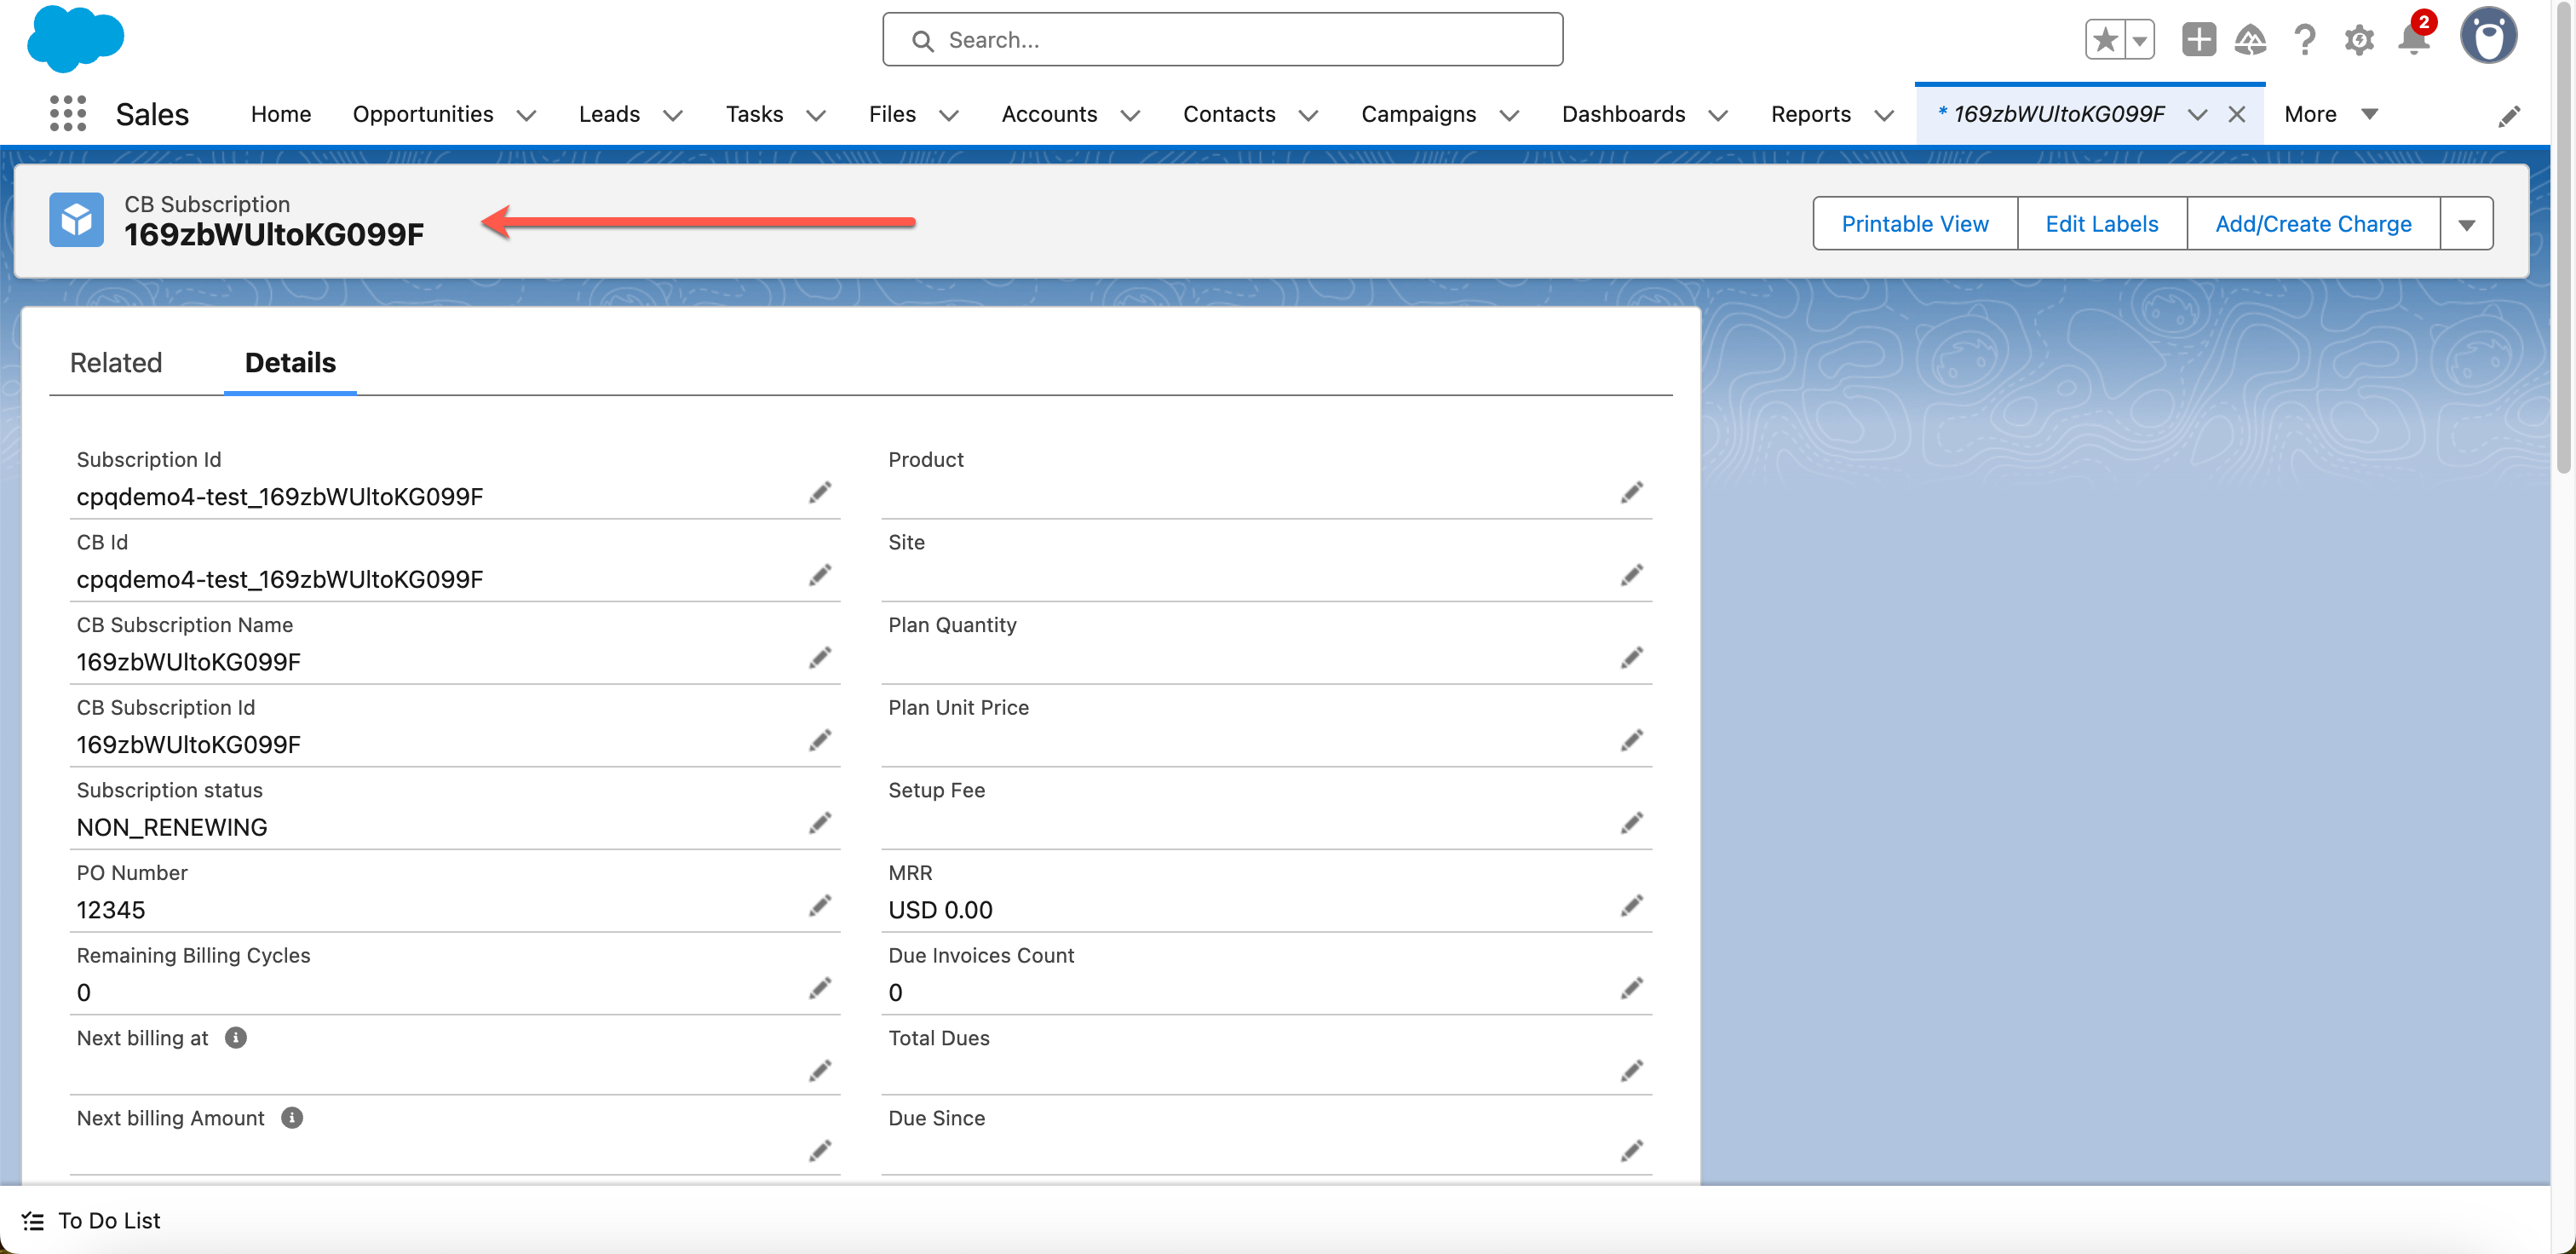Viewport: 2576px width, 1254px height.
Task: Open the notifications bell icon
Action: [x=2413, y=40]
